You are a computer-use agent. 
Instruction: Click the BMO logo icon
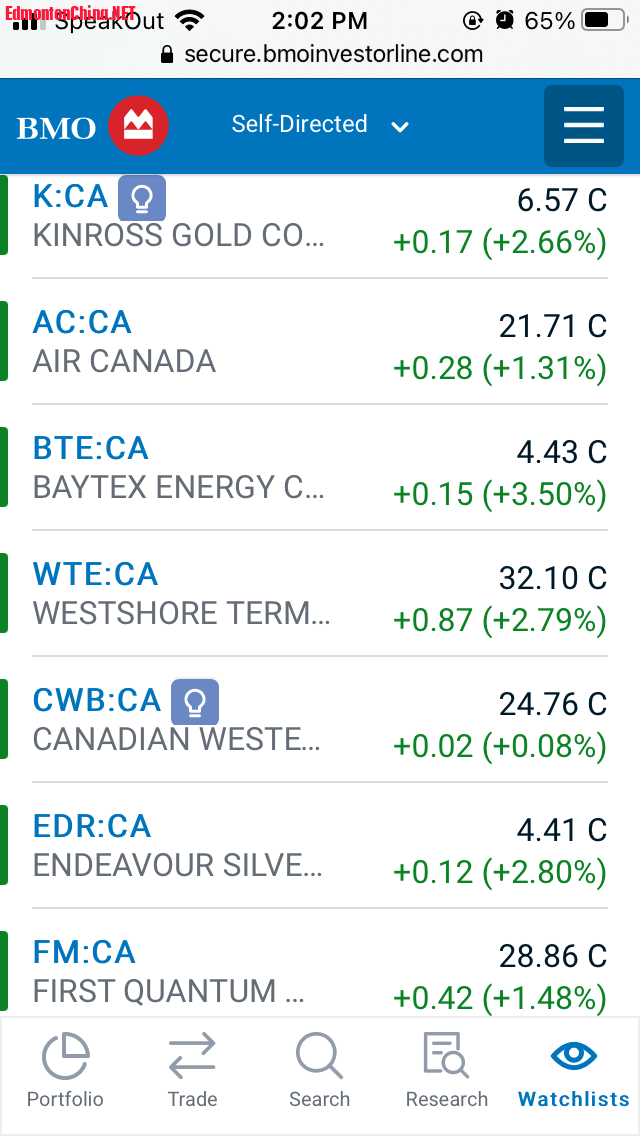tap(138, 126)
